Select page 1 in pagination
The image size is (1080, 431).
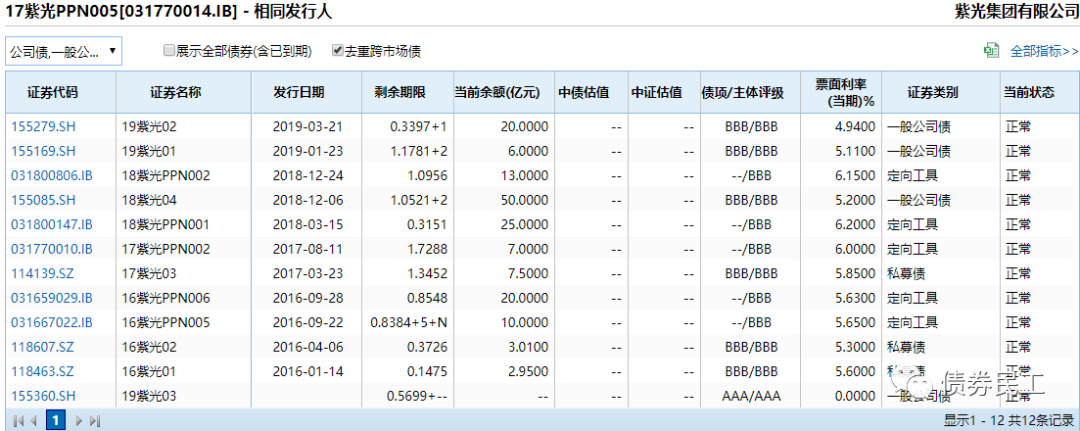coord(56,419)
